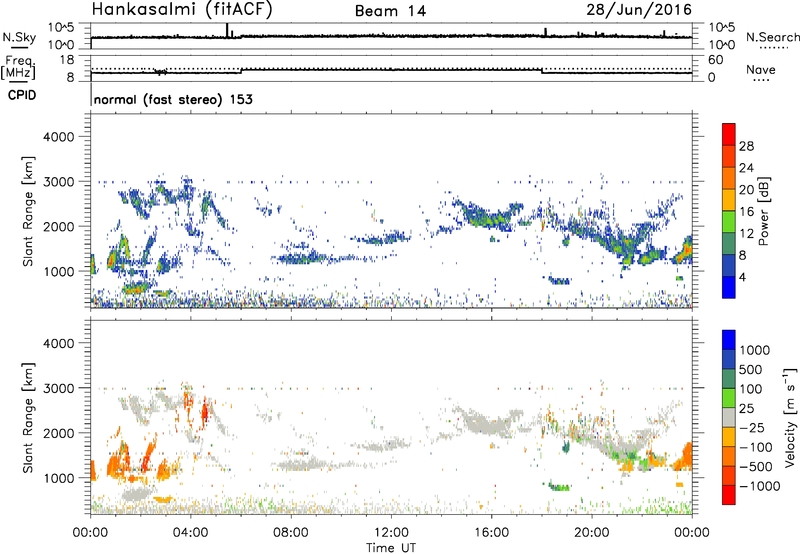800x554 pixels.
Task: Click the '16' power colorbar tick label
Action: click(x=746, y=212)
